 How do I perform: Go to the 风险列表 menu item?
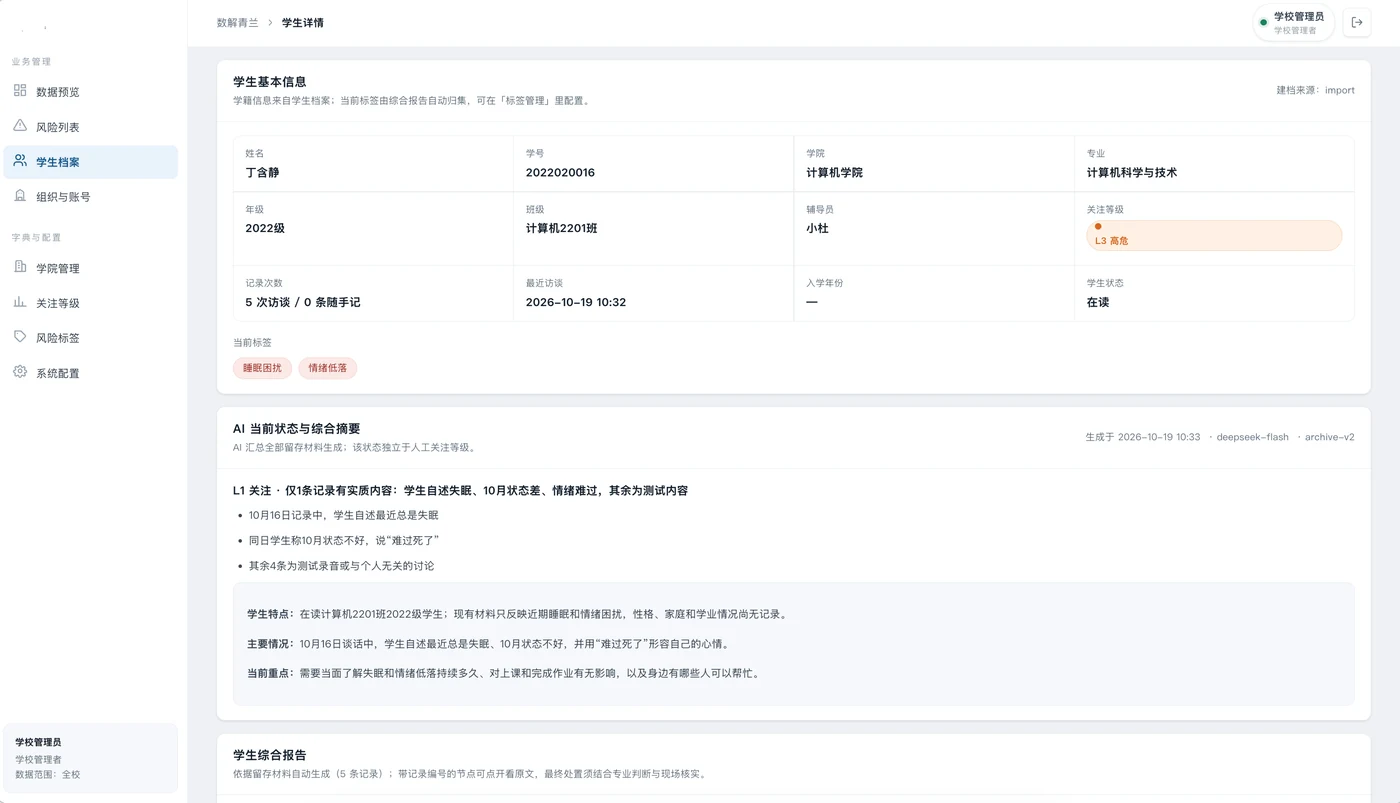point(91,127)
